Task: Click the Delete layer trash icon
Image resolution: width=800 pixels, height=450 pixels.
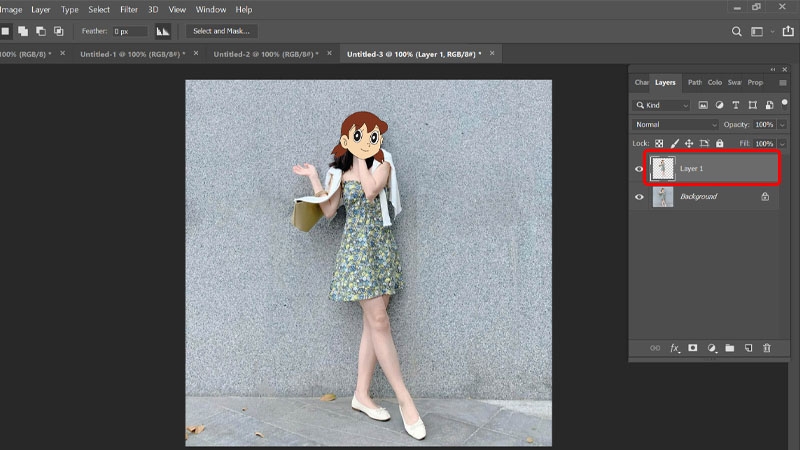Action: click(x=766, y=348)
